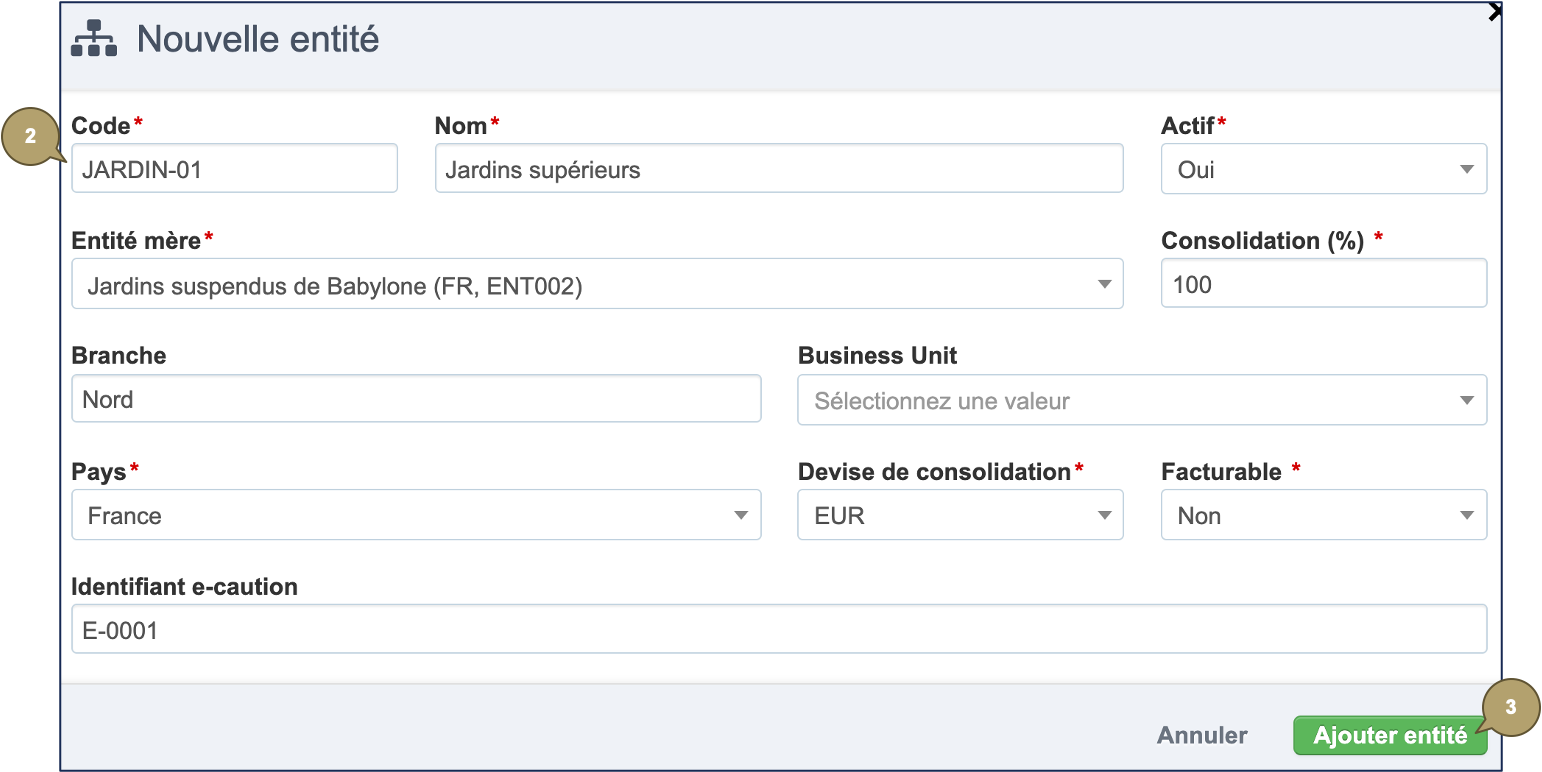Click the step 2 callout marker
Image resolution: width=1542 pixels, height=772 pixels.
click(x=31, y=137)
